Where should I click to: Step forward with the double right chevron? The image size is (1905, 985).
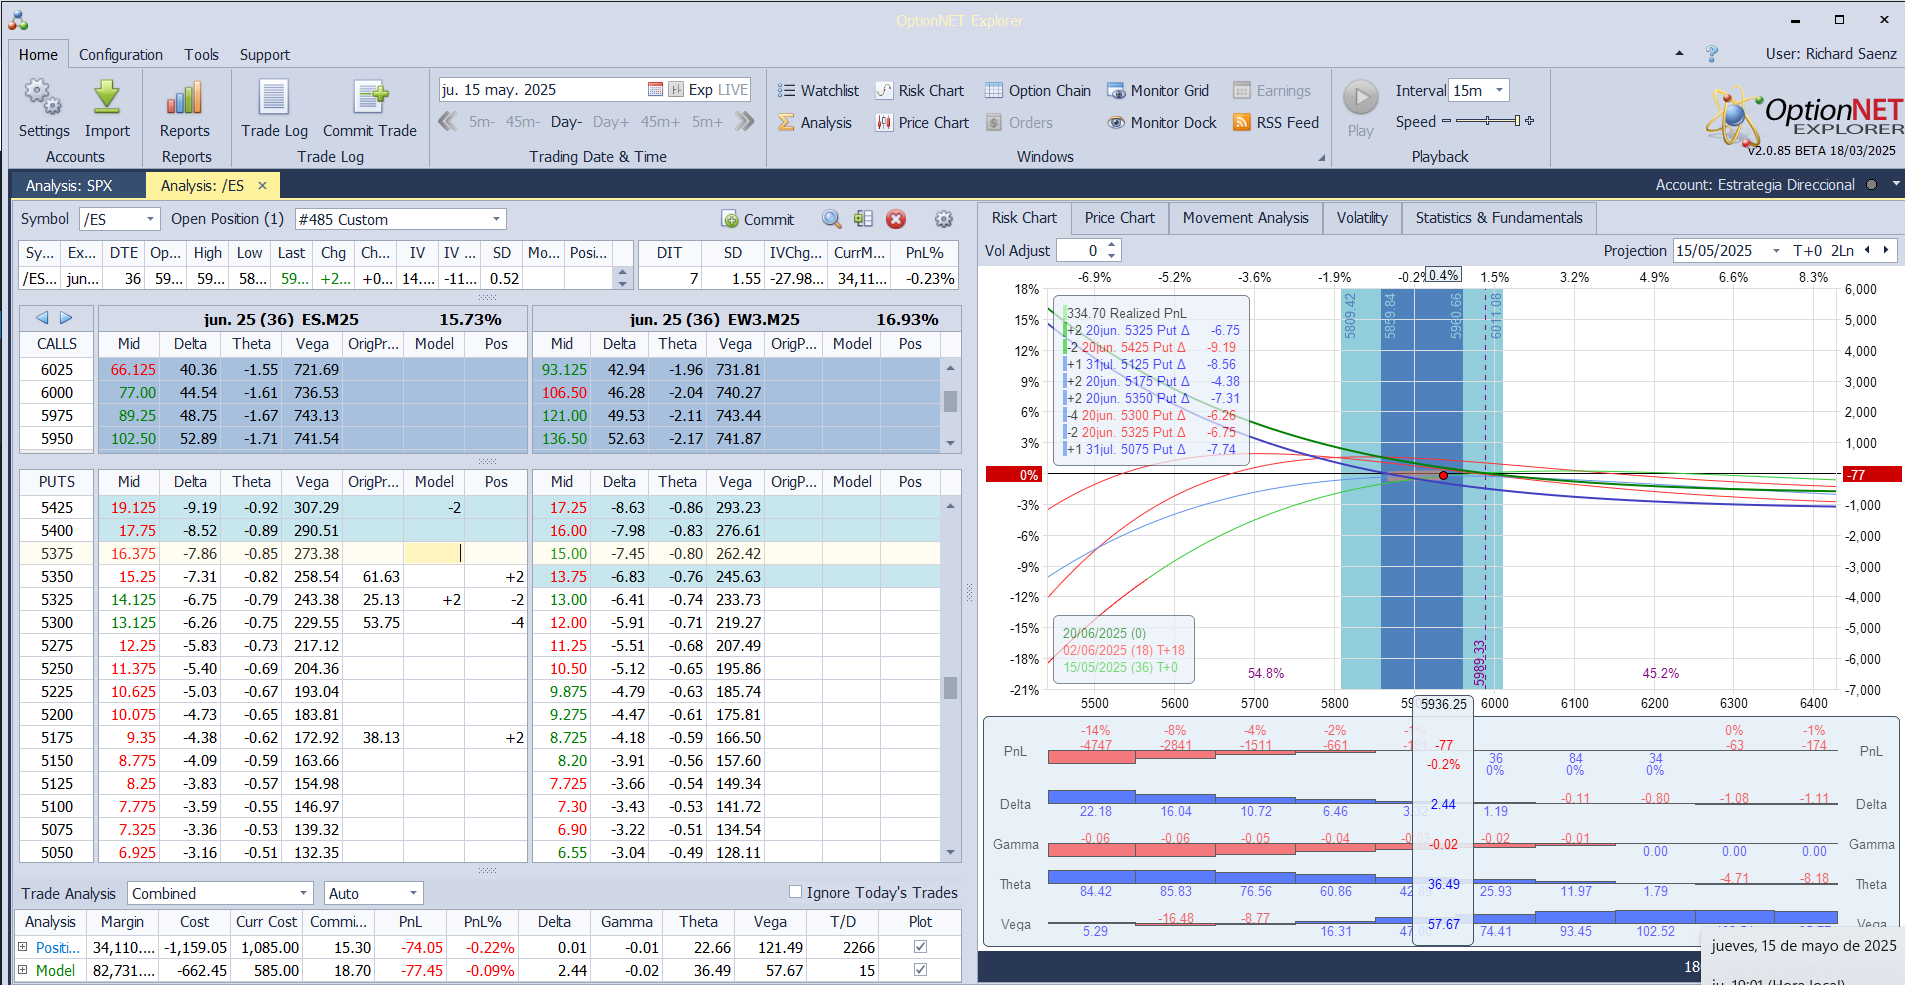(x=744, y=122)
